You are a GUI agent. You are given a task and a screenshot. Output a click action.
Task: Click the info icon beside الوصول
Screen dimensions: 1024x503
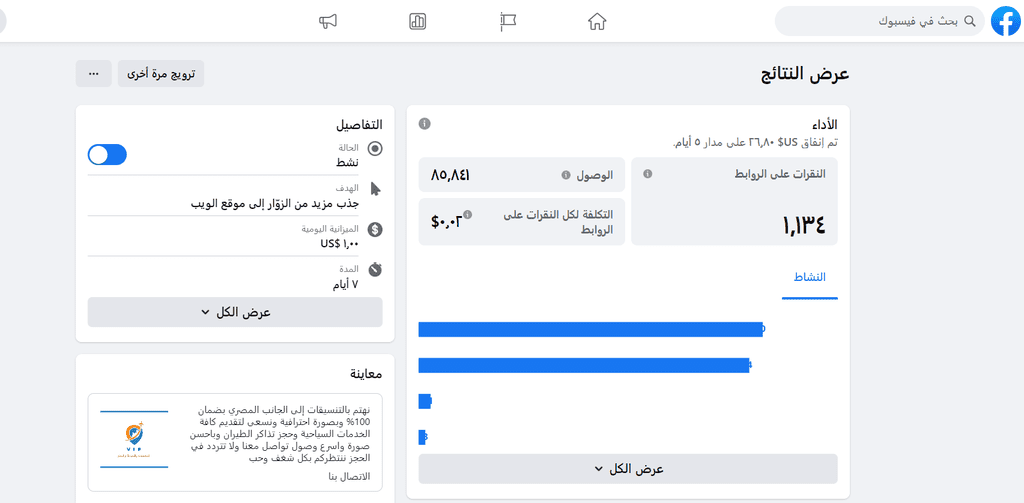(566, 175)
